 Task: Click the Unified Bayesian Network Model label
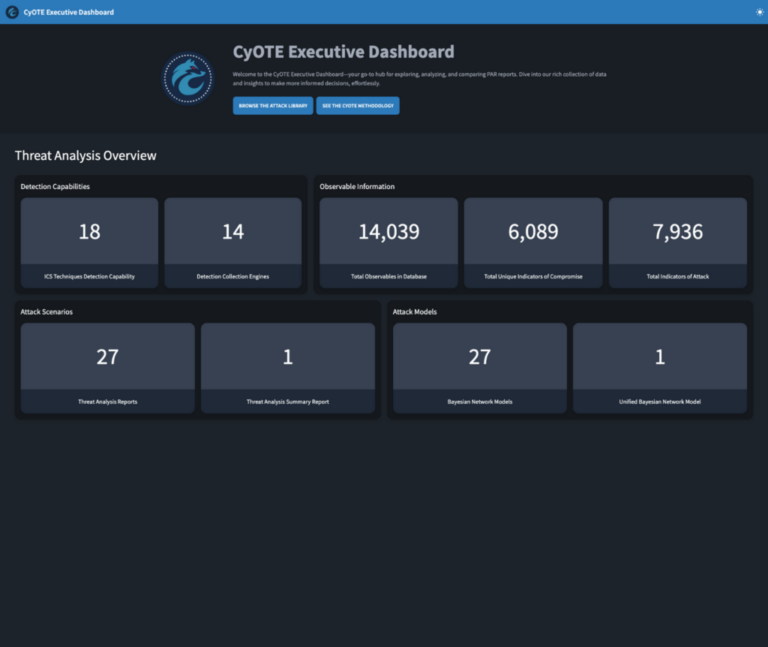(x=660, y=402)
